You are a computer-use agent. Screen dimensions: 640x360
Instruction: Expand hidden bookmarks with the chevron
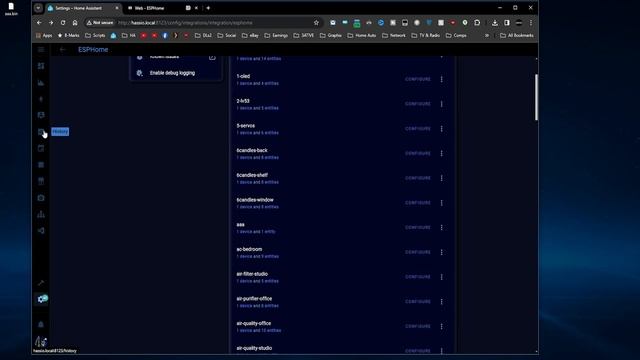point(487,36)
